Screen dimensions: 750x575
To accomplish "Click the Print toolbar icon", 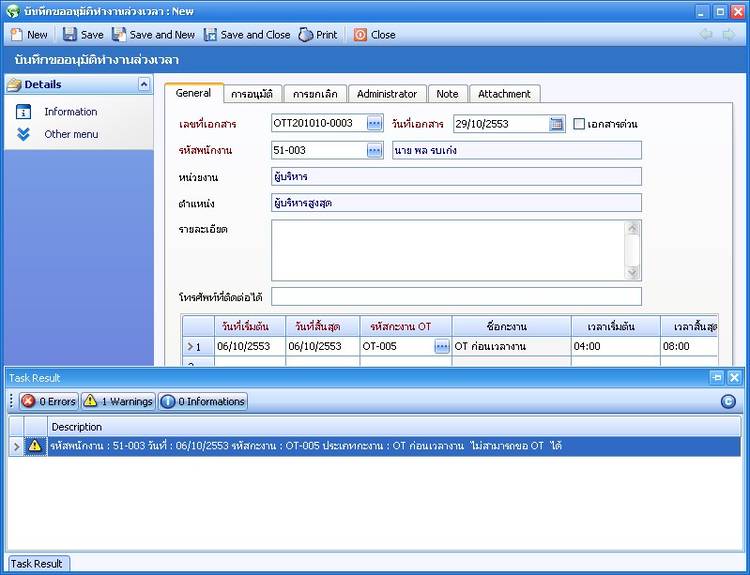I will [x=307, y=34].
